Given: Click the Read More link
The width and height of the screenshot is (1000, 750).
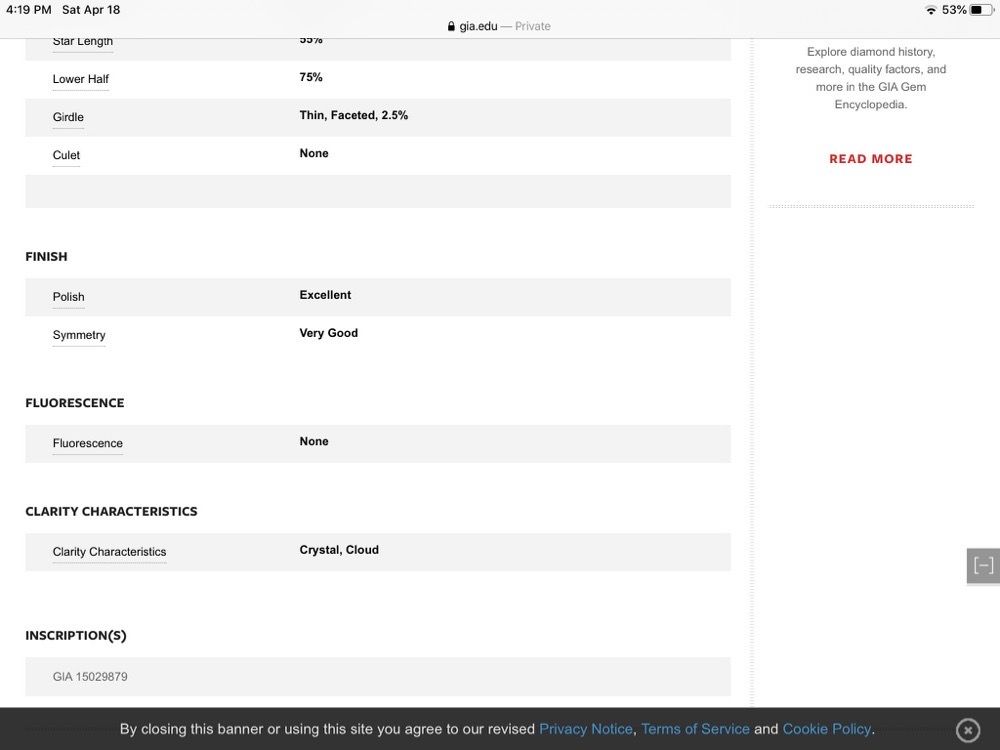Looking at the screenshot, I should pos(870,159).
